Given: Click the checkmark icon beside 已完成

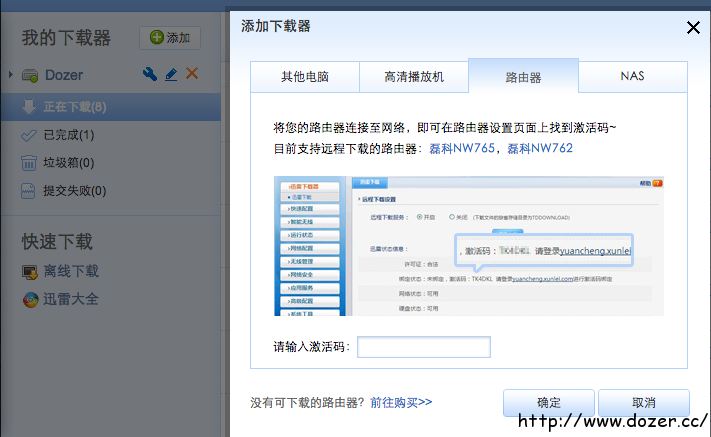Looking at the screenshot, I should pyautogui.click(x=29, y=135).
